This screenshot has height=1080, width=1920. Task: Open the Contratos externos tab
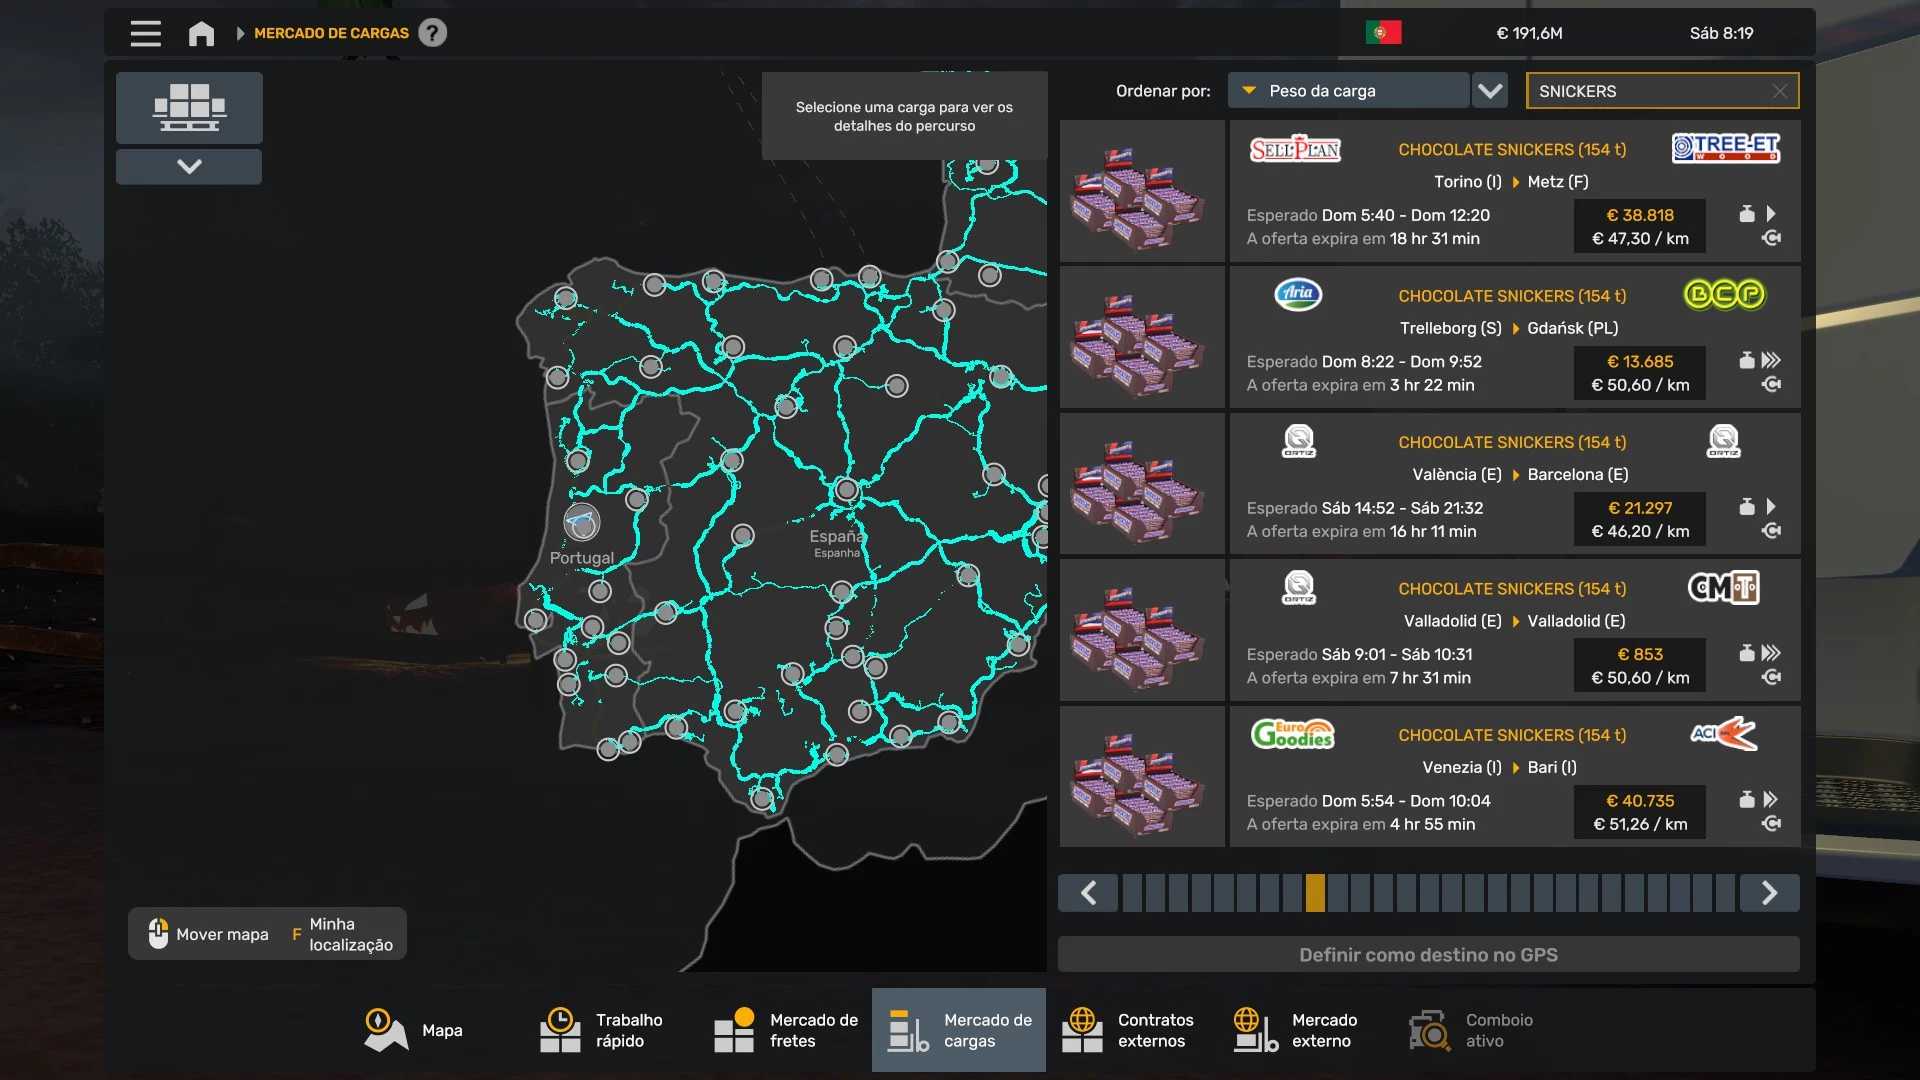click(1128, 1030)
